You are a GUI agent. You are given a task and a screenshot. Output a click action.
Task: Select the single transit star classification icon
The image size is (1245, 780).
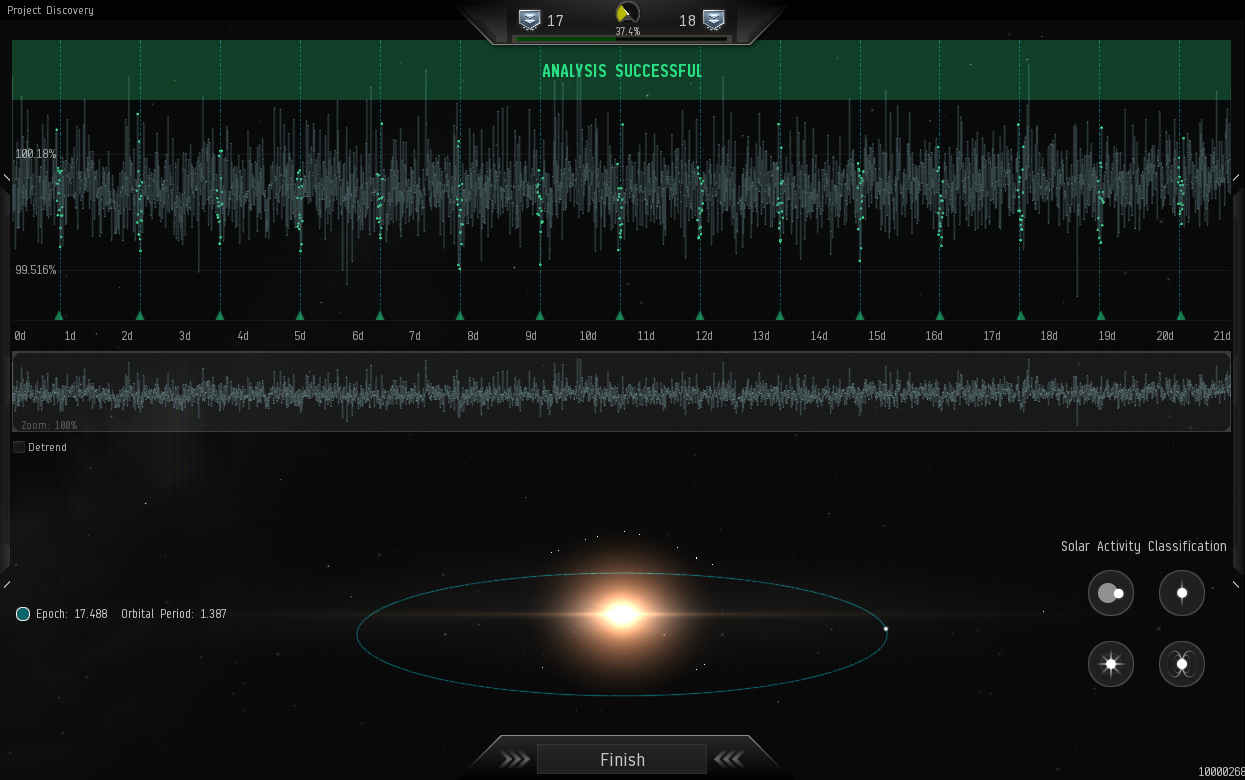point(1182,593)
